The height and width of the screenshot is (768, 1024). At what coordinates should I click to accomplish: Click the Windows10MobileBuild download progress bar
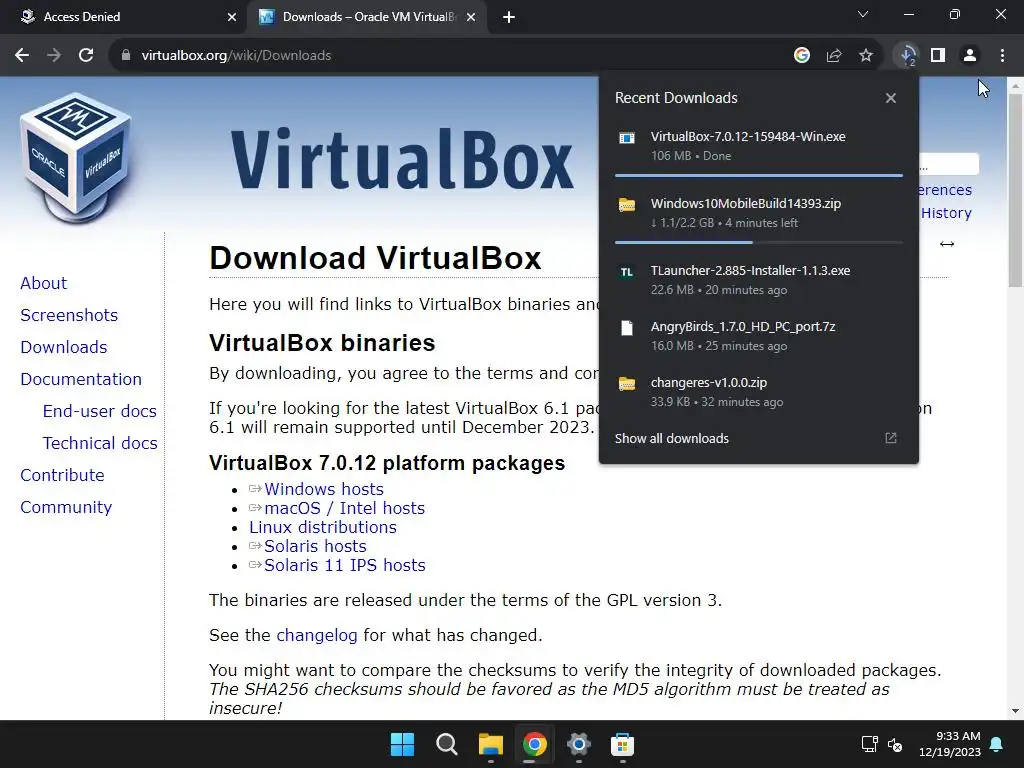point(759,242)
